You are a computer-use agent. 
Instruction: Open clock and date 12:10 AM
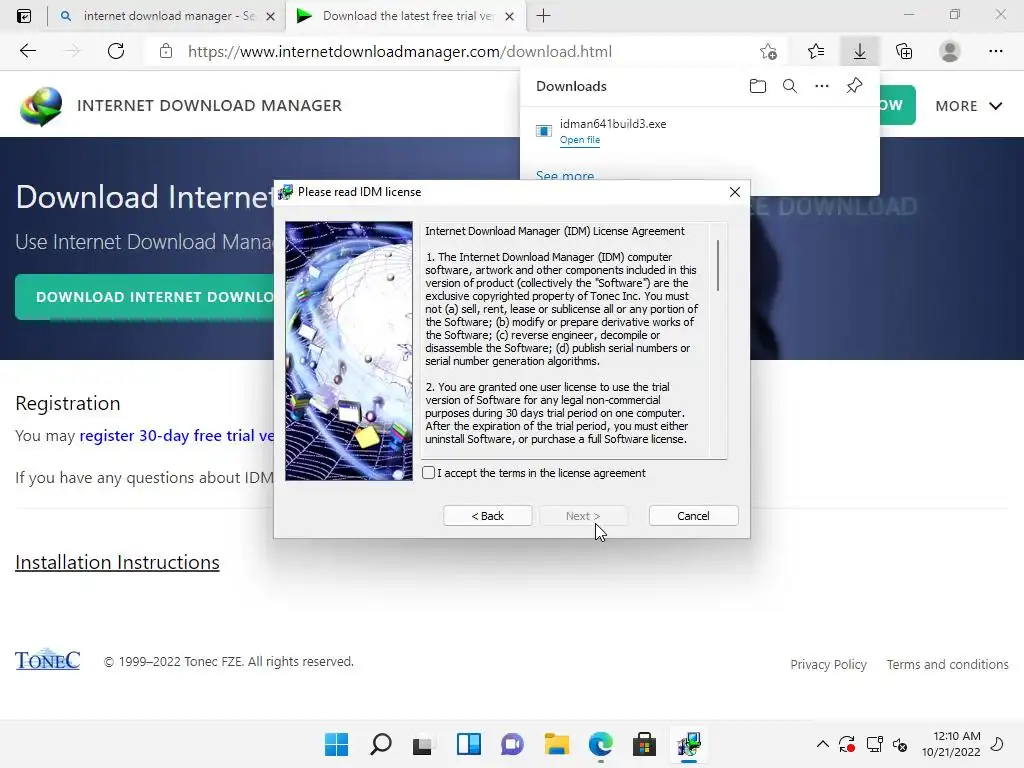coord(952,744)
